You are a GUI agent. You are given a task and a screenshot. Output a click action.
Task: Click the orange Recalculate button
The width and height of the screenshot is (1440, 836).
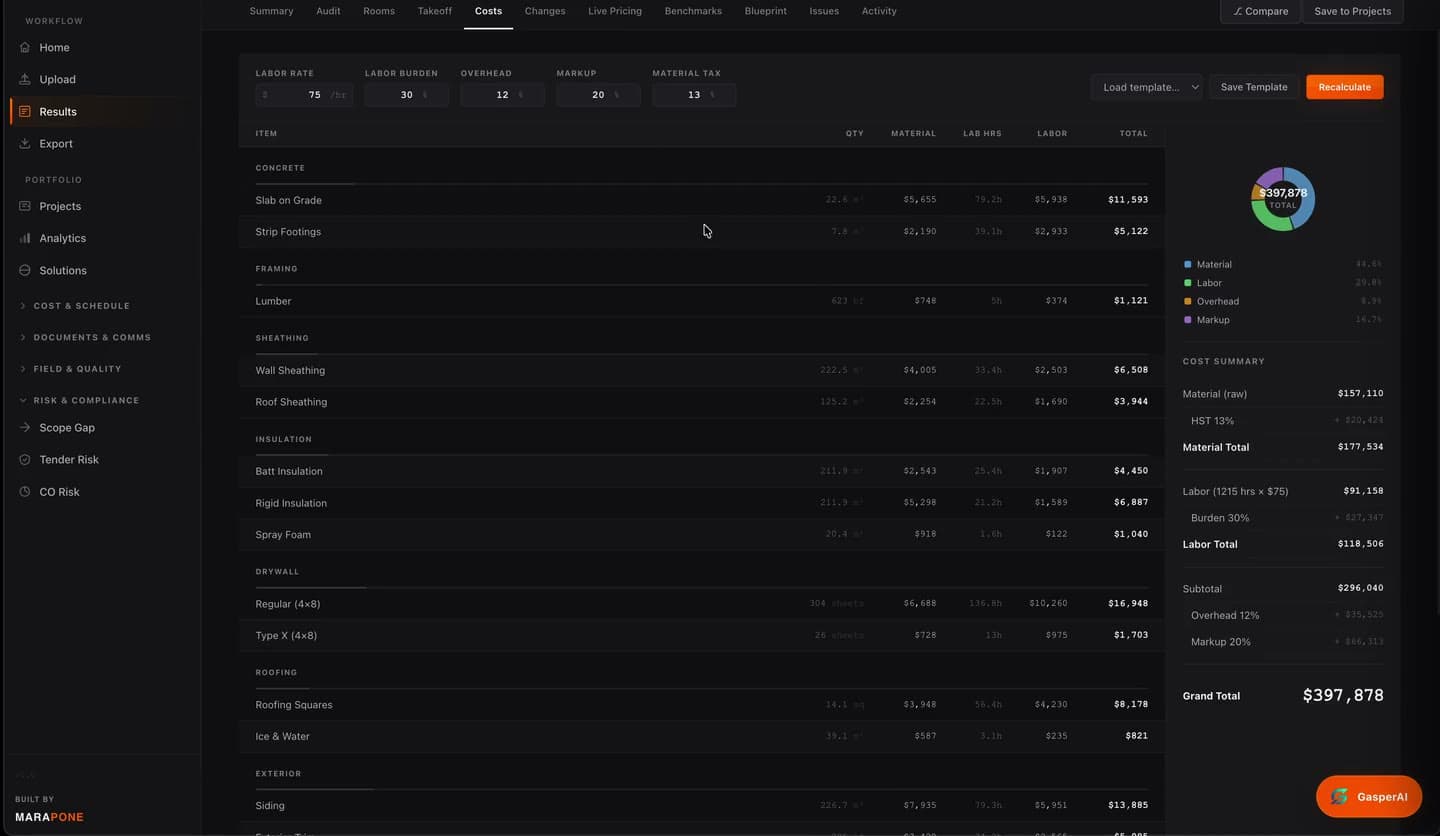[x=1345, y=87]
